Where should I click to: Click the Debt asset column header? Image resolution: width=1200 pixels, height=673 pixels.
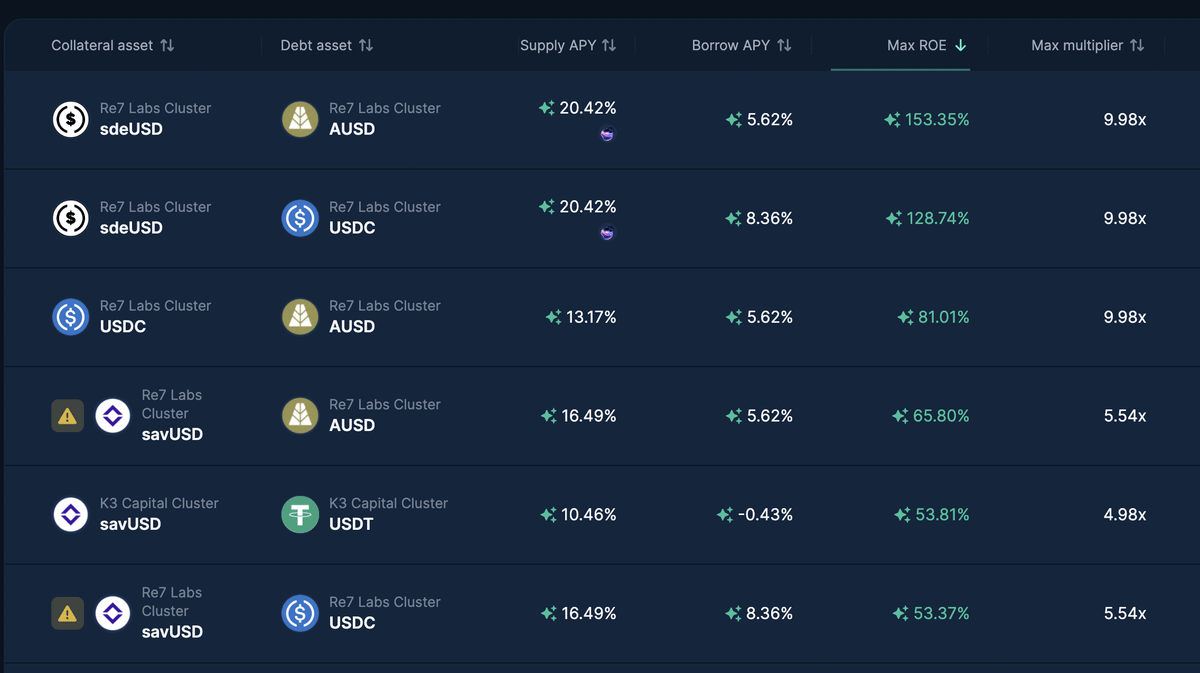click(x=327, y=45)
